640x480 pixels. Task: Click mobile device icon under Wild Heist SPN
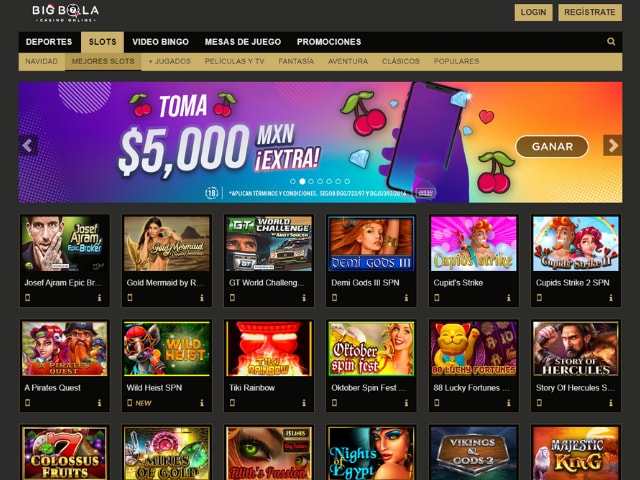(x=130, y=403)
